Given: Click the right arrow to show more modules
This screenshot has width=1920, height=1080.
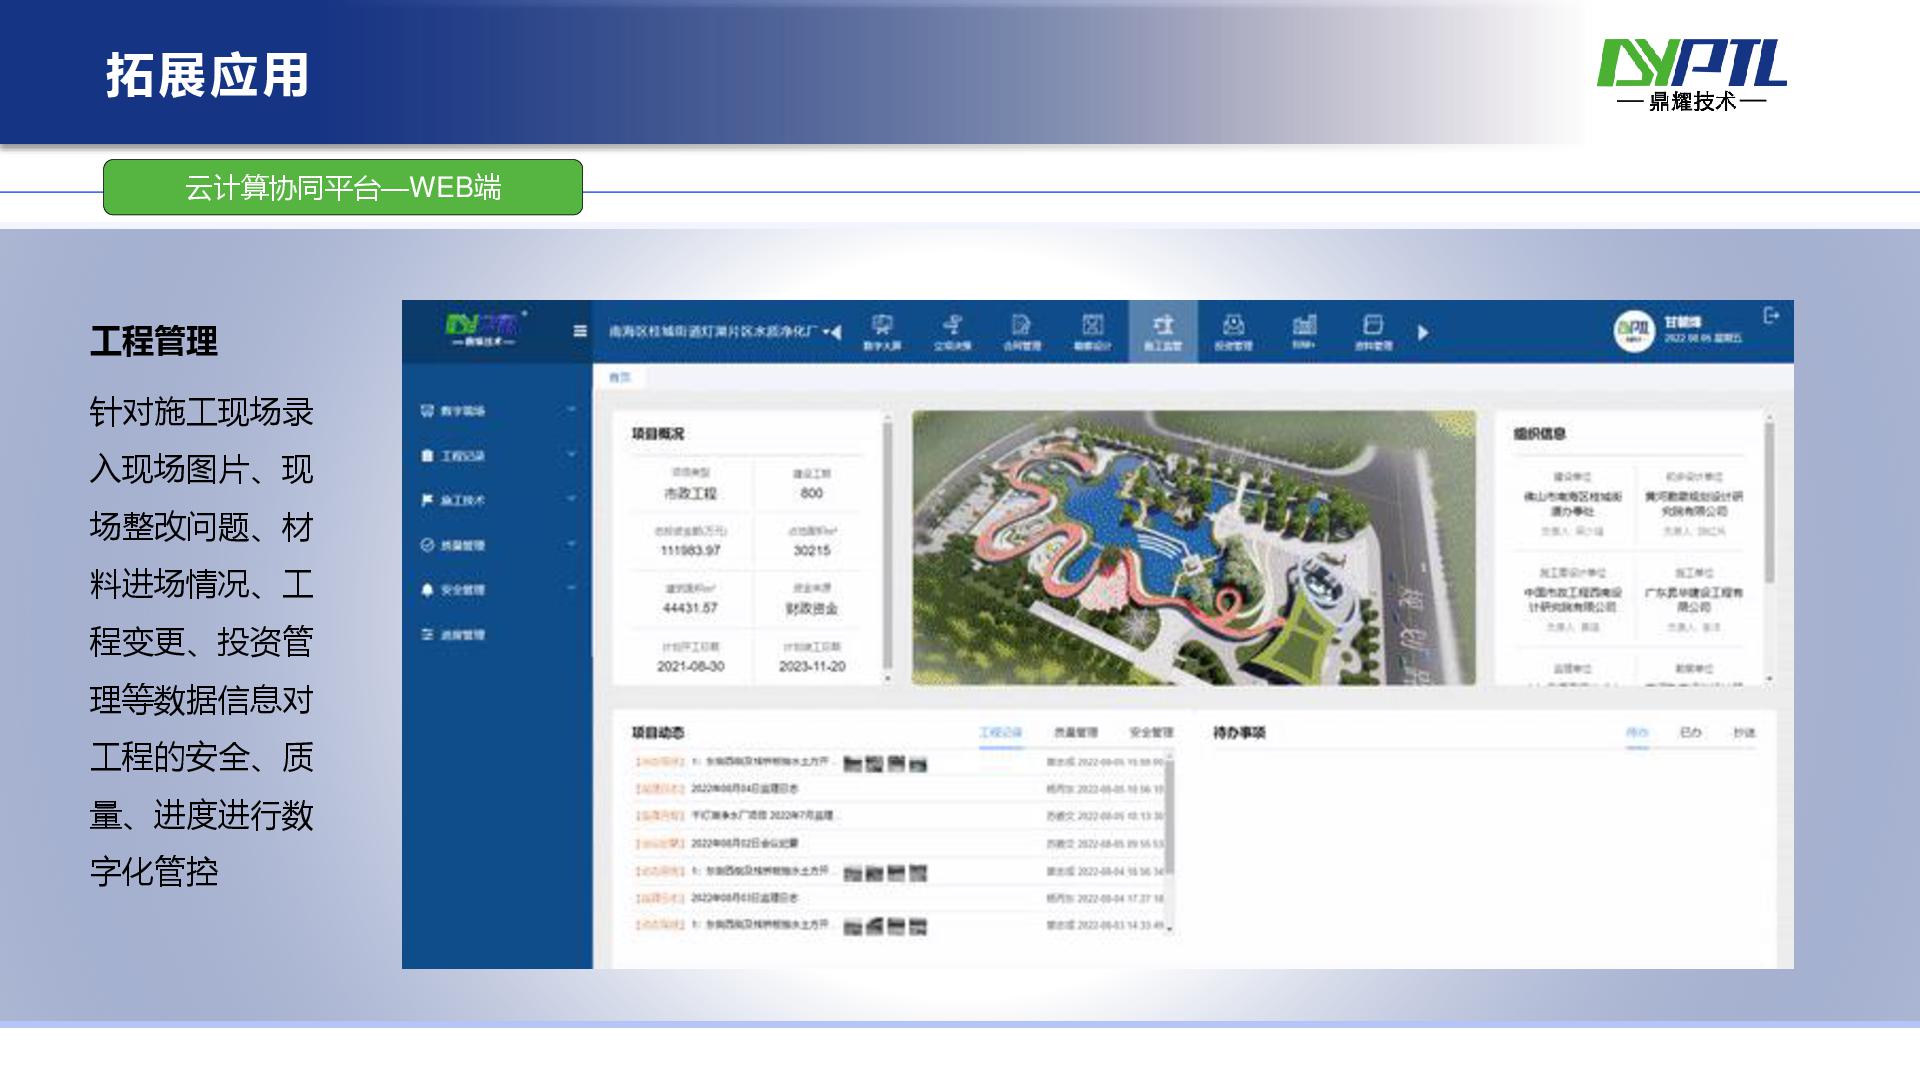Looking at the screenshot, I should [x=1423, y=330].
